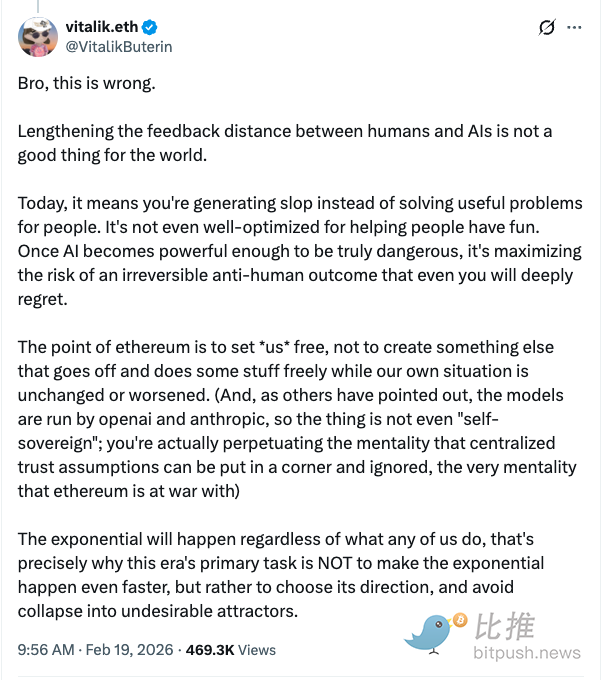
Task: Open the three-dot more options menu
Action: pos(574,28)
